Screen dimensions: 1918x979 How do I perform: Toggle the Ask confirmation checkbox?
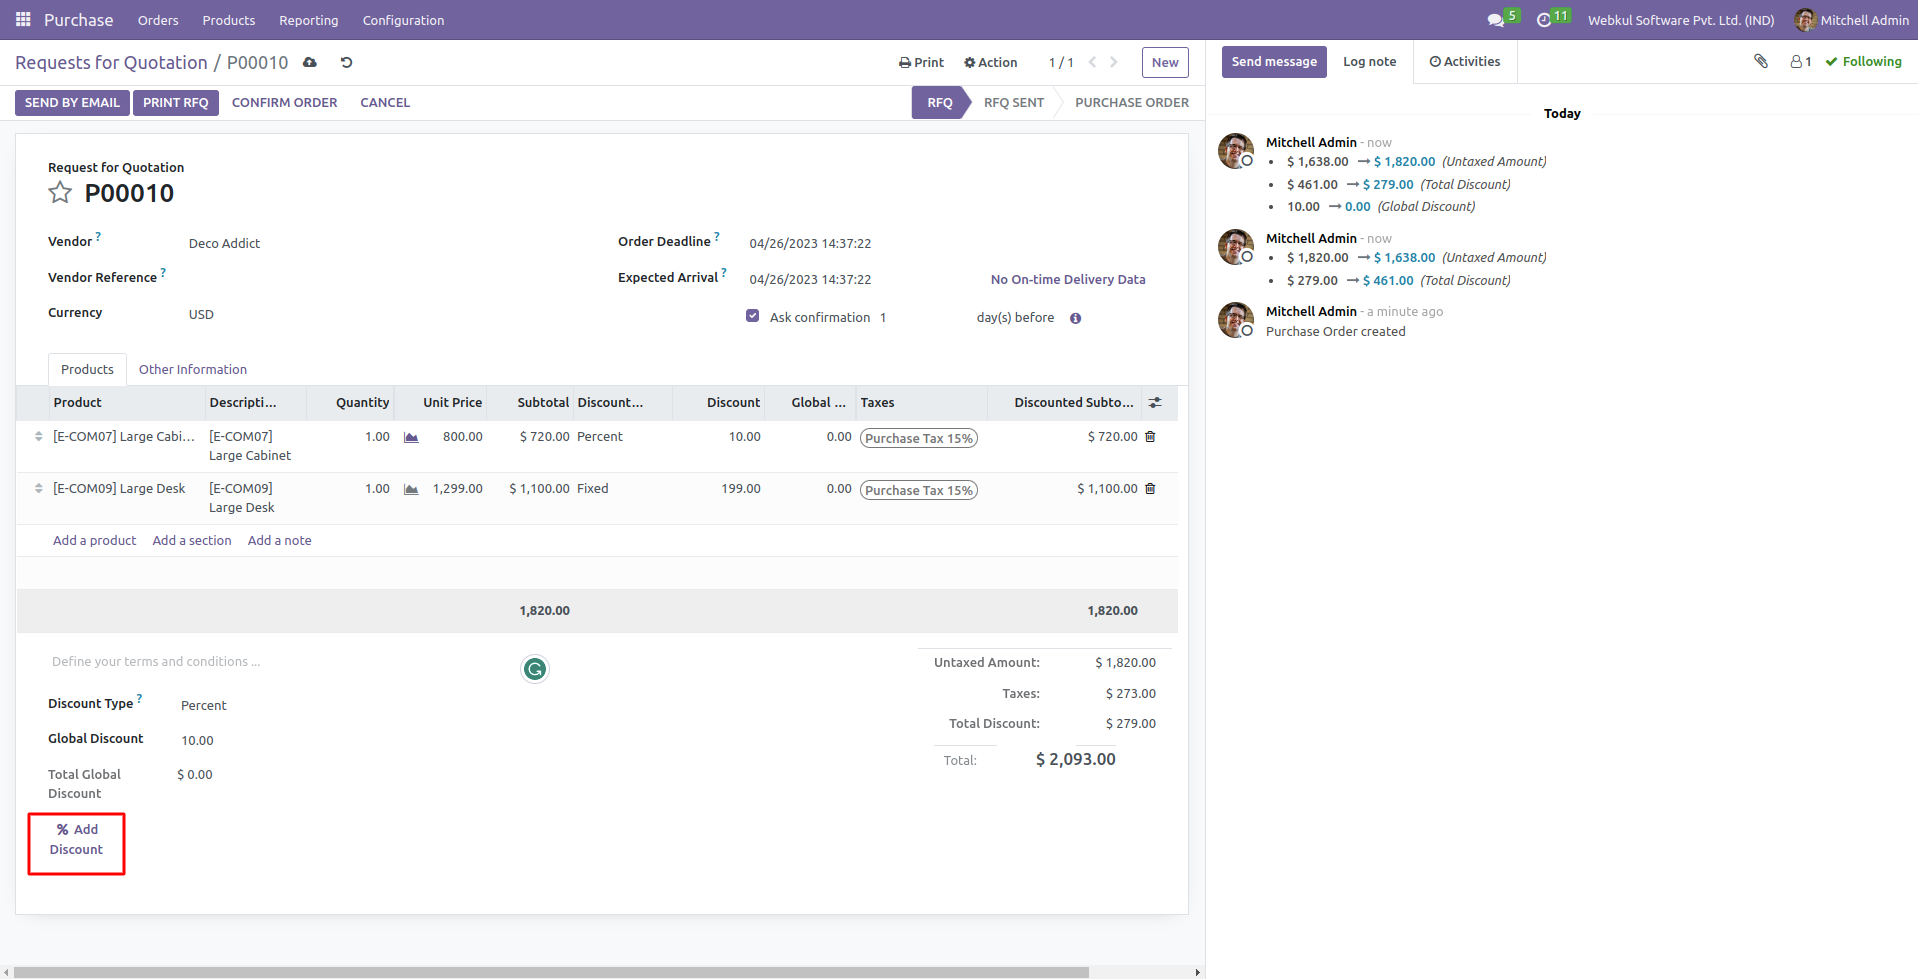(x=752, y=316)
